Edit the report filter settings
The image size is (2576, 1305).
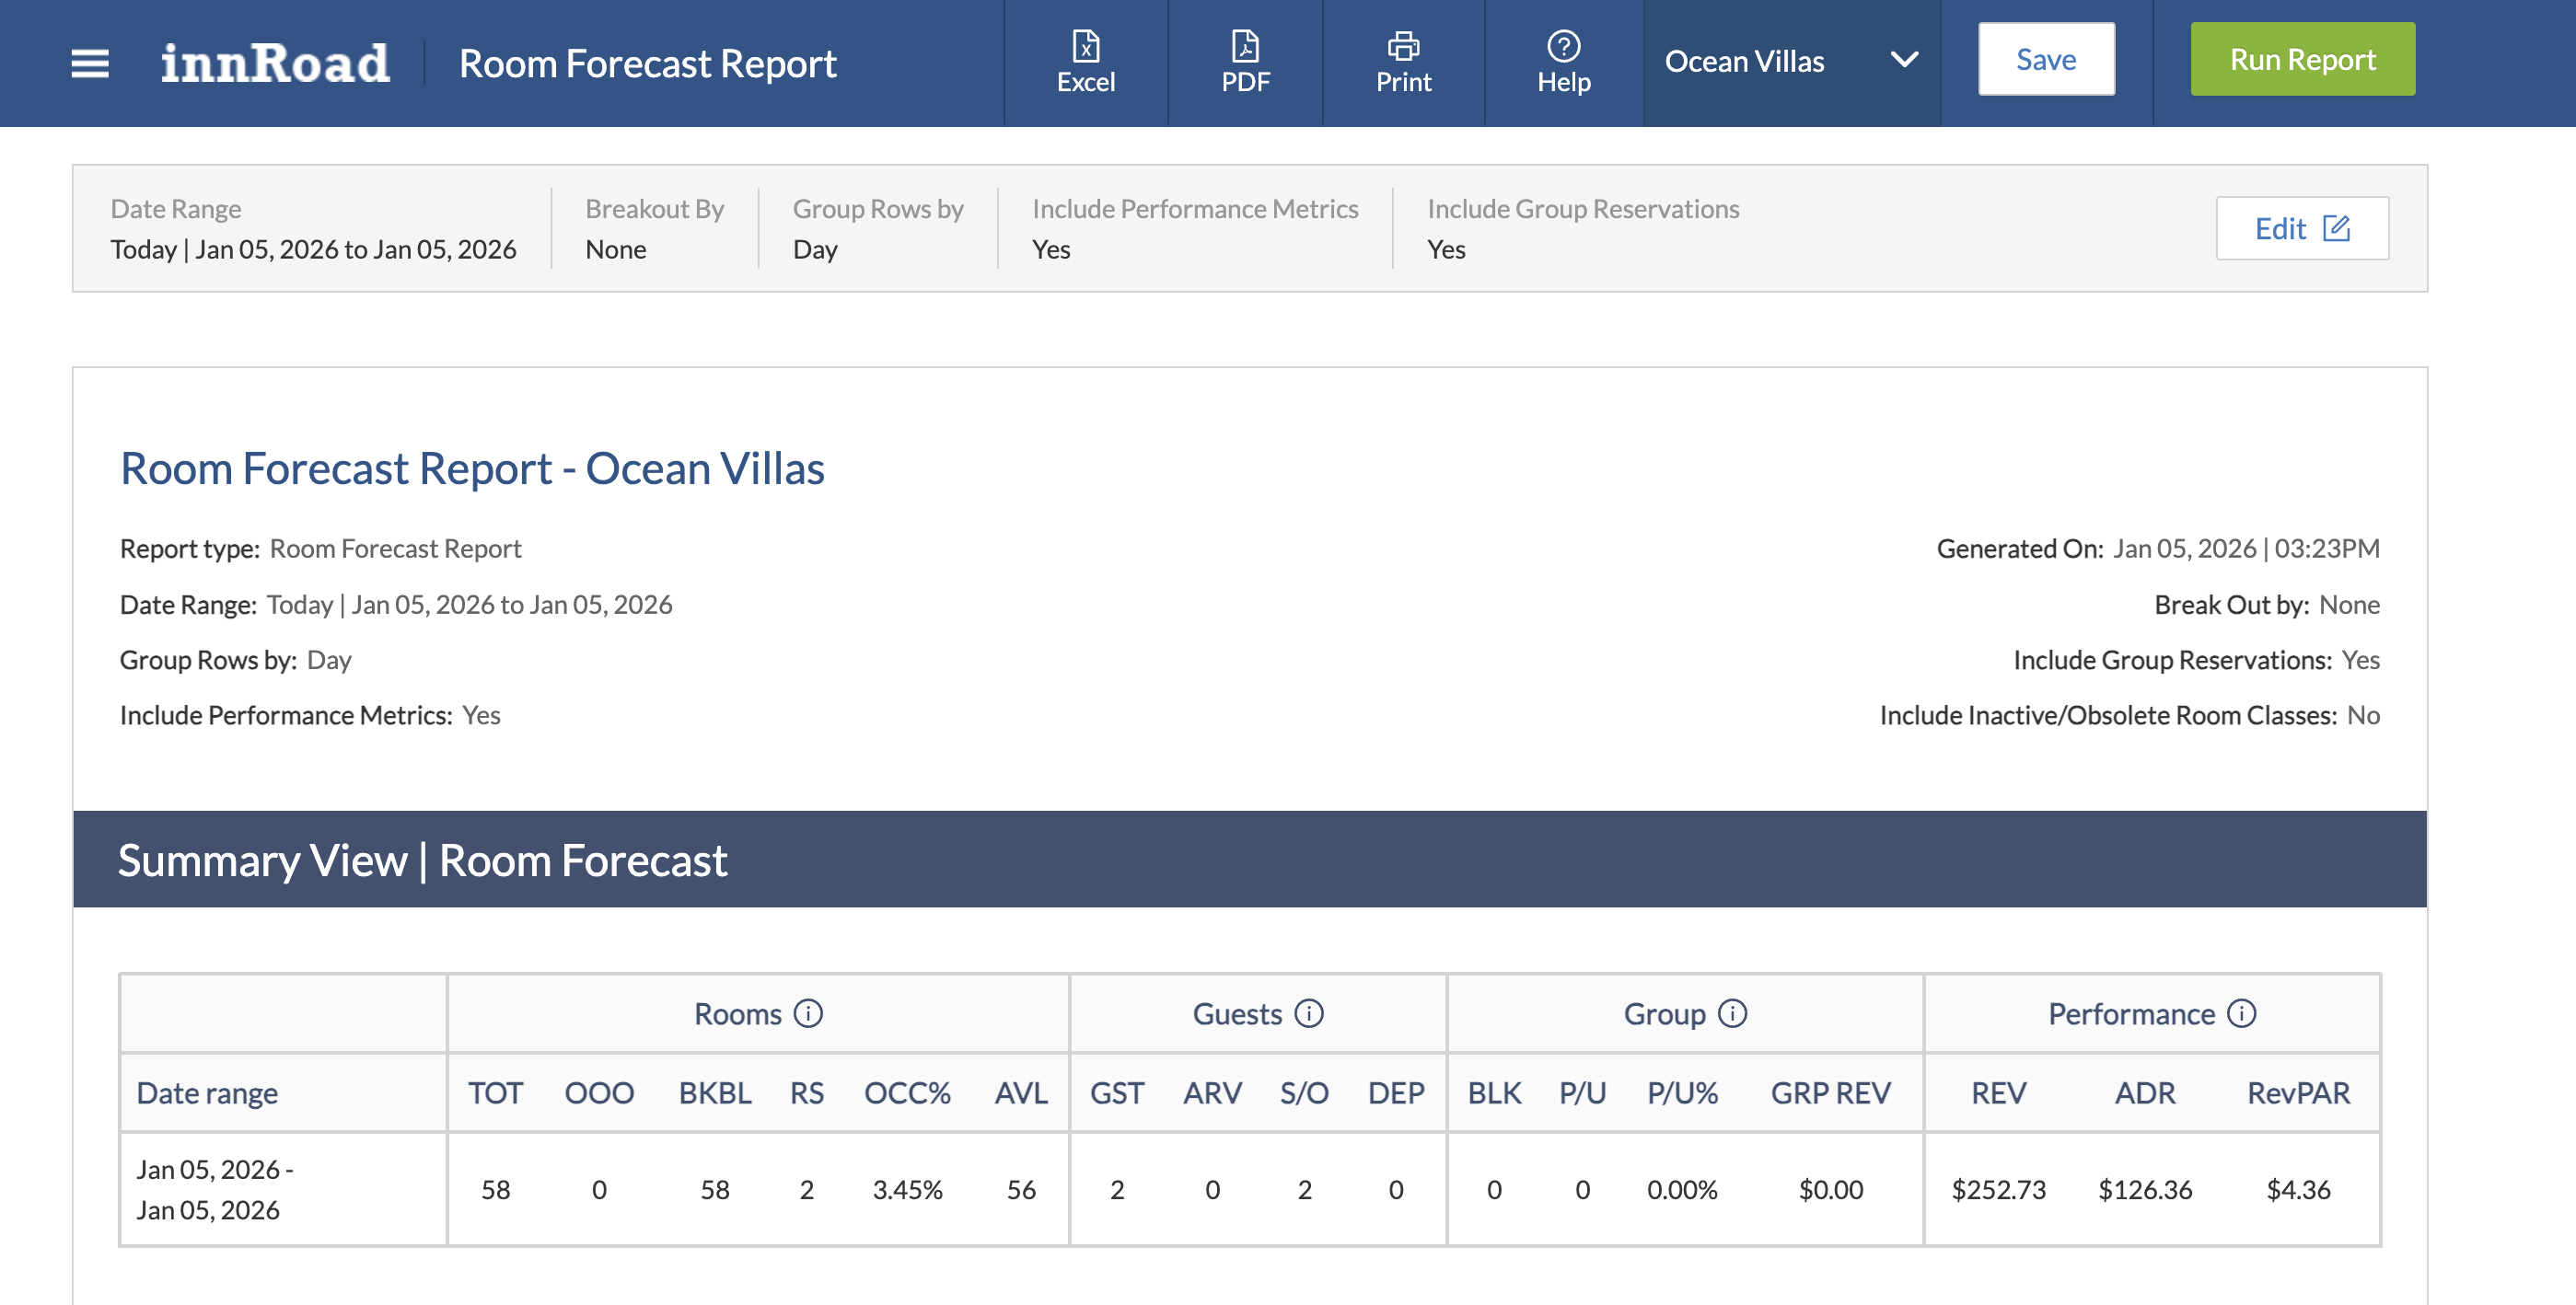point(2301,229)
